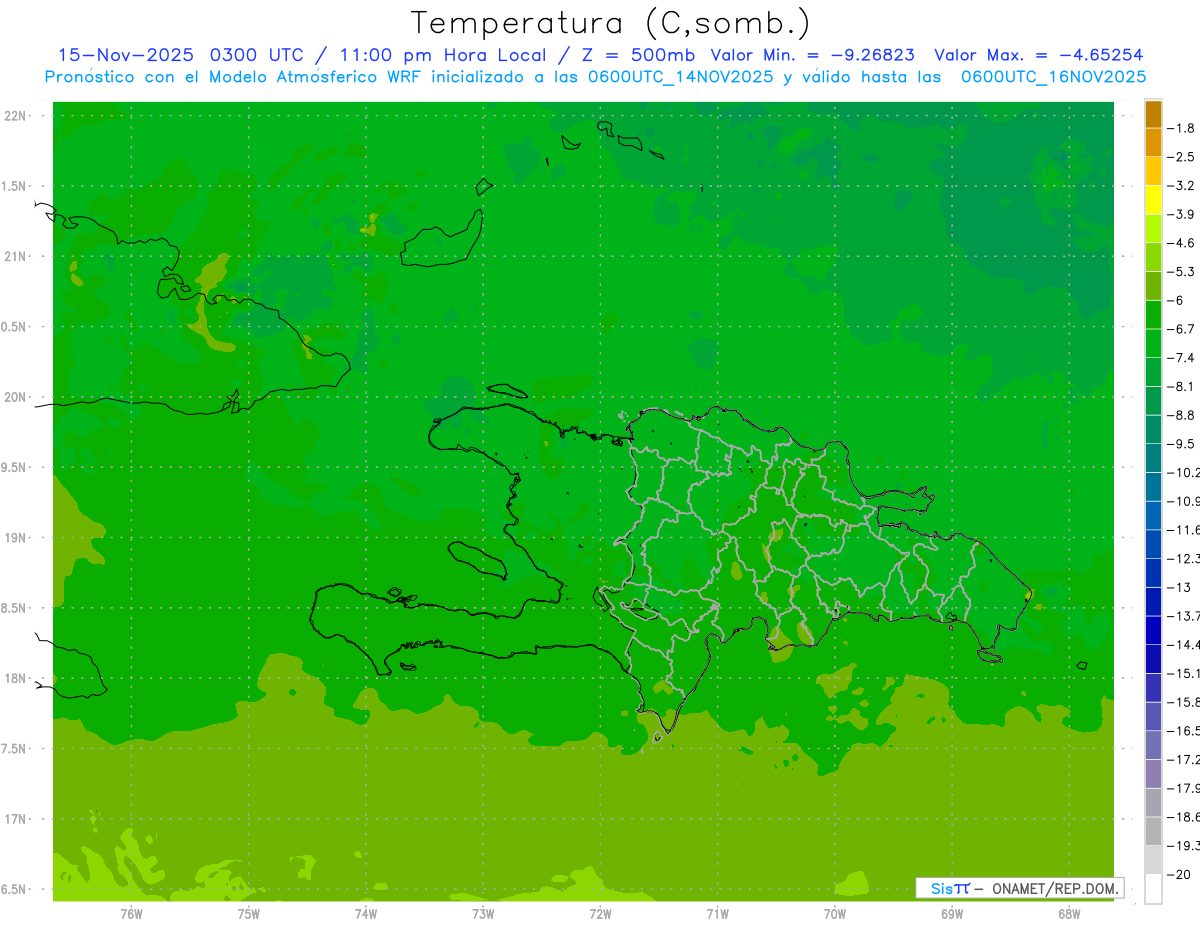Click the title 'Temperatura (C,somb.)'

tap(611, 22)
